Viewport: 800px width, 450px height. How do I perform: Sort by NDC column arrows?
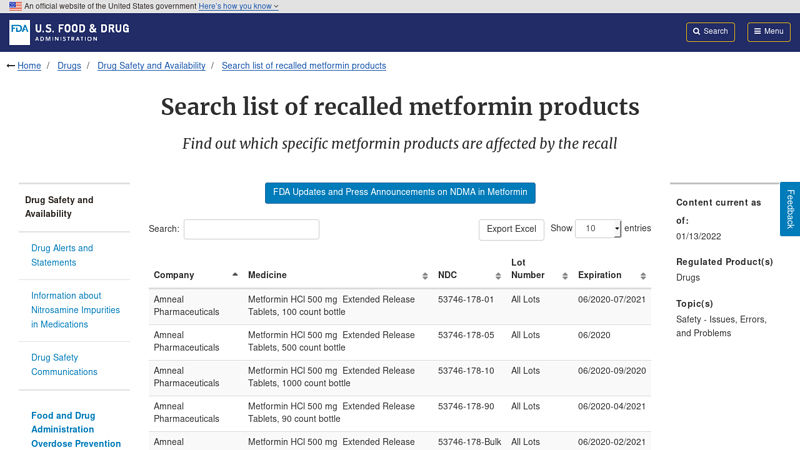tap(498, 276)
